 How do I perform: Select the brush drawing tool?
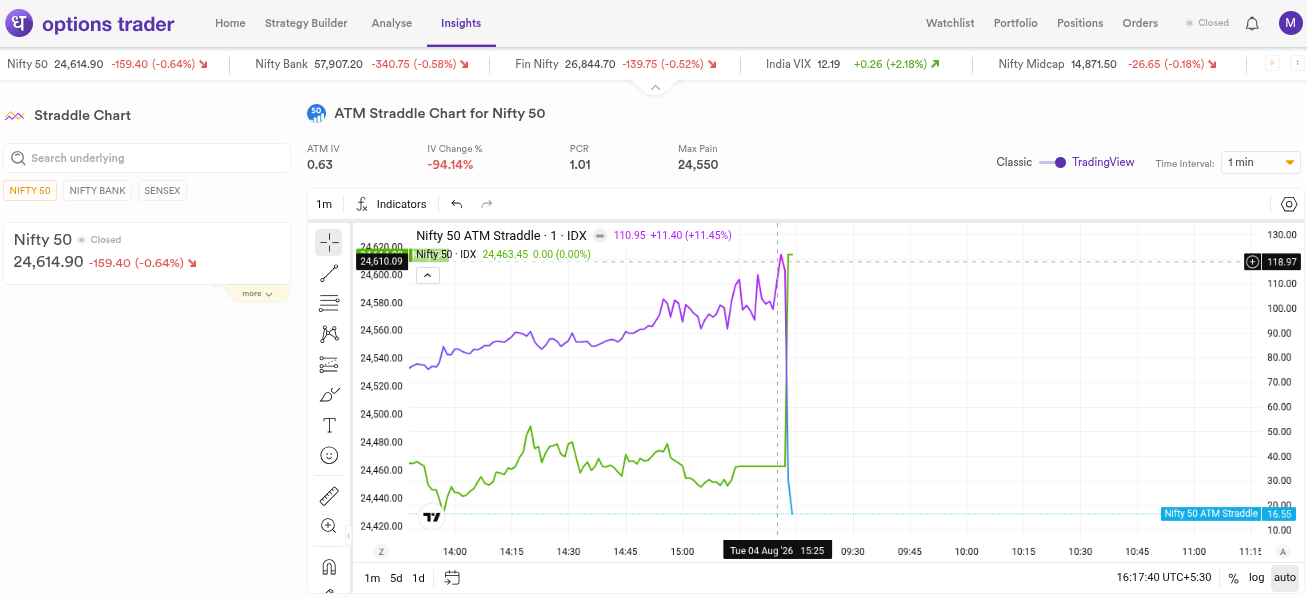[328, 395]
